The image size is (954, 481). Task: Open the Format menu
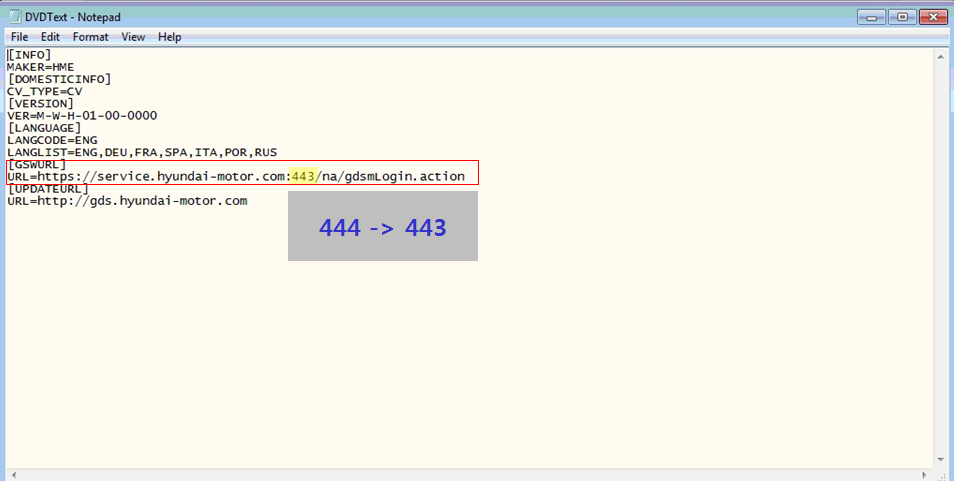click(91, 37)
